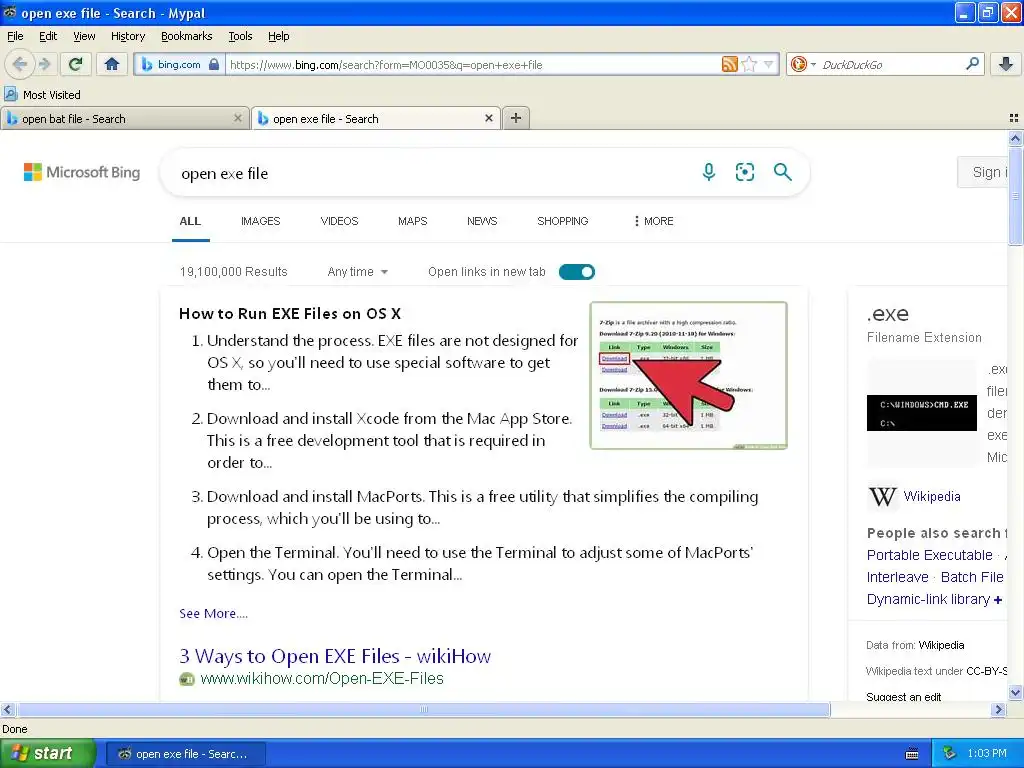Switch to the MAPS tab
Screen dimensions: 1024x768
click(413, 221)
